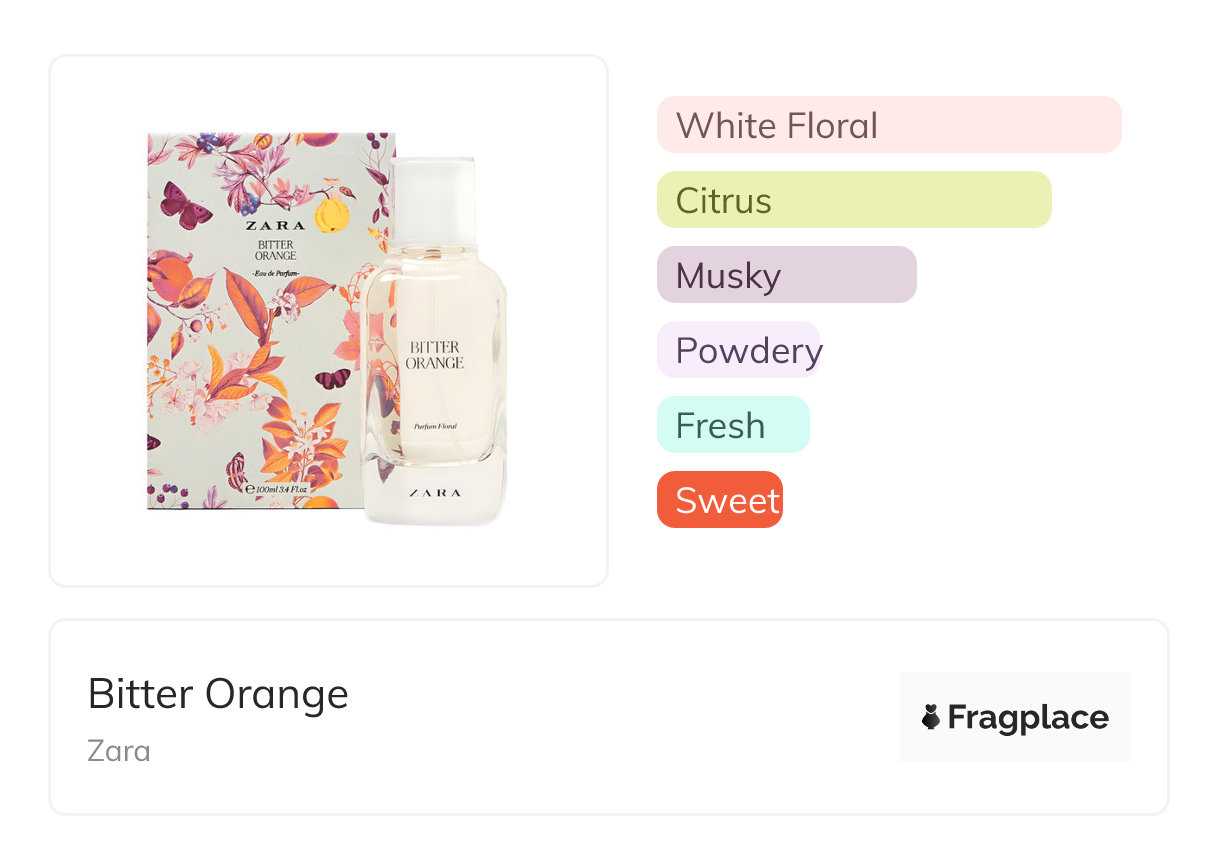Select the Citrus accord bar
The height and width of the screenshot is (864, 1218).
(853, 200)
